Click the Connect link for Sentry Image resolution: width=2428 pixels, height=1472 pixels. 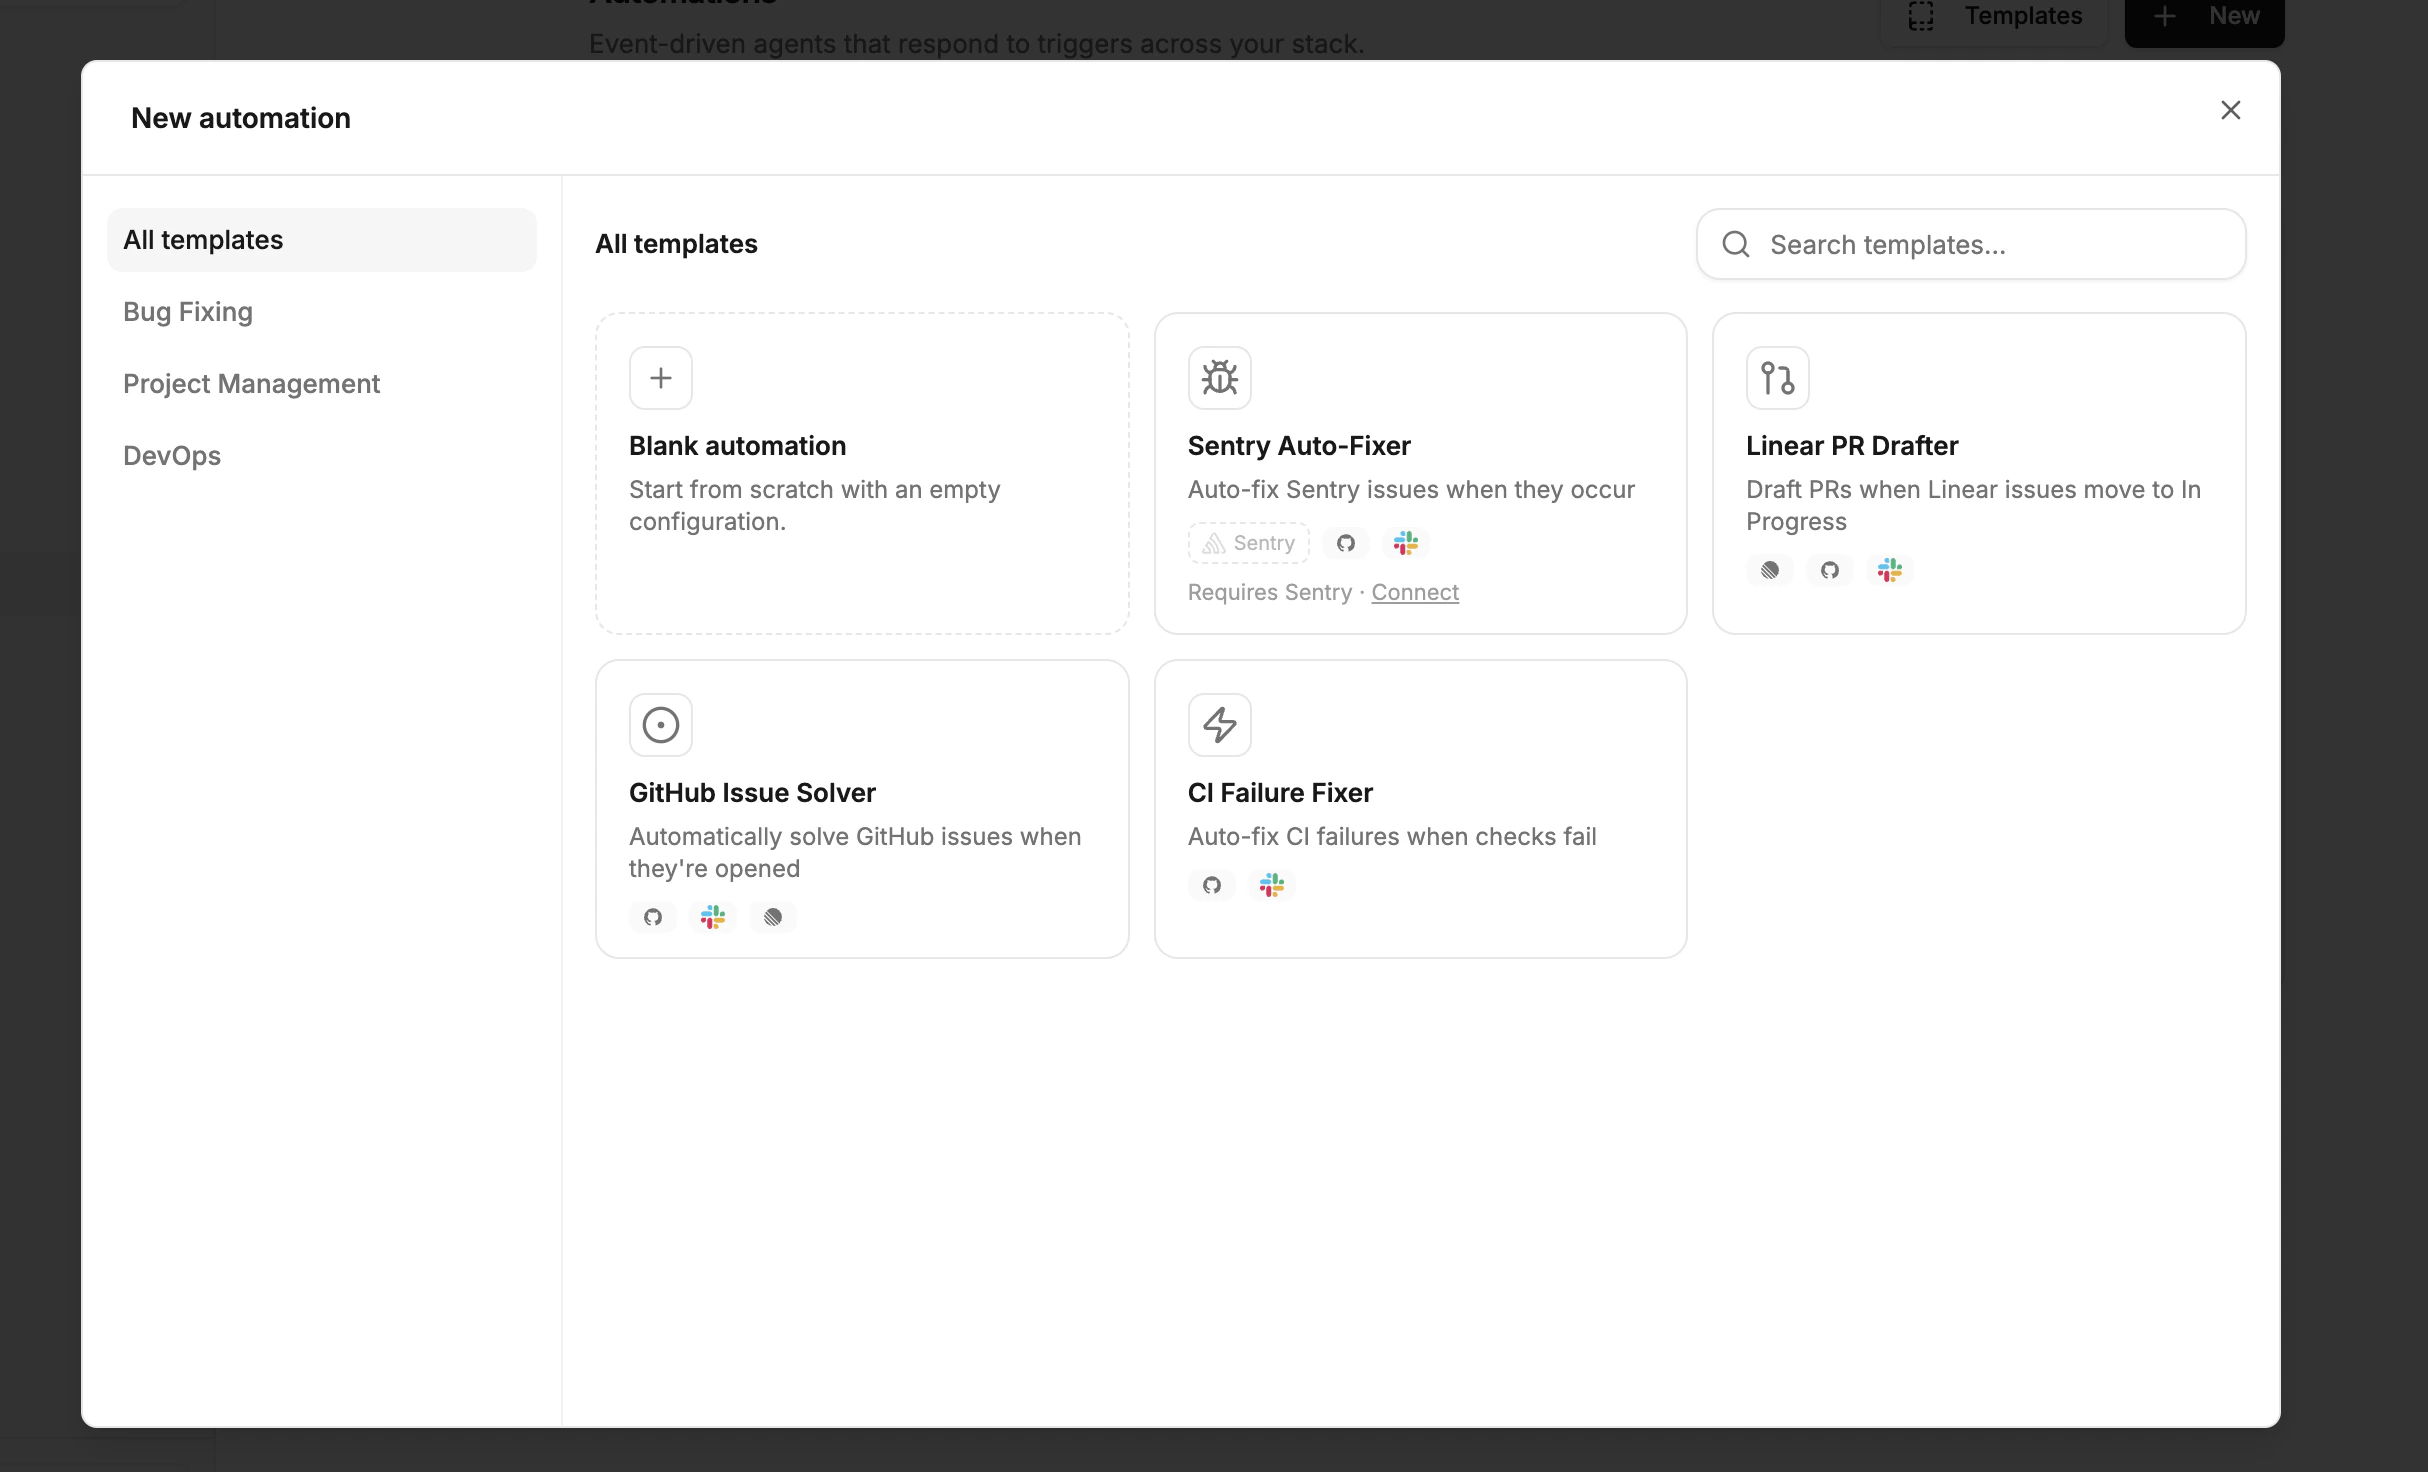pos(1414,591)
